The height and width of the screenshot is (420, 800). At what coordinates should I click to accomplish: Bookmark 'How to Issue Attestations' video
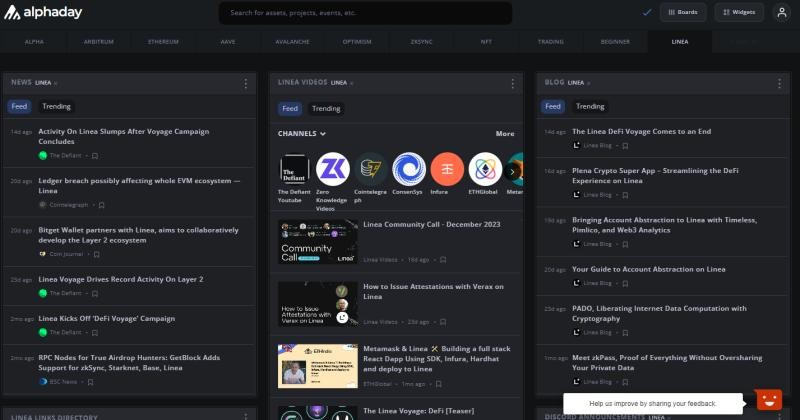click(443, 322)
